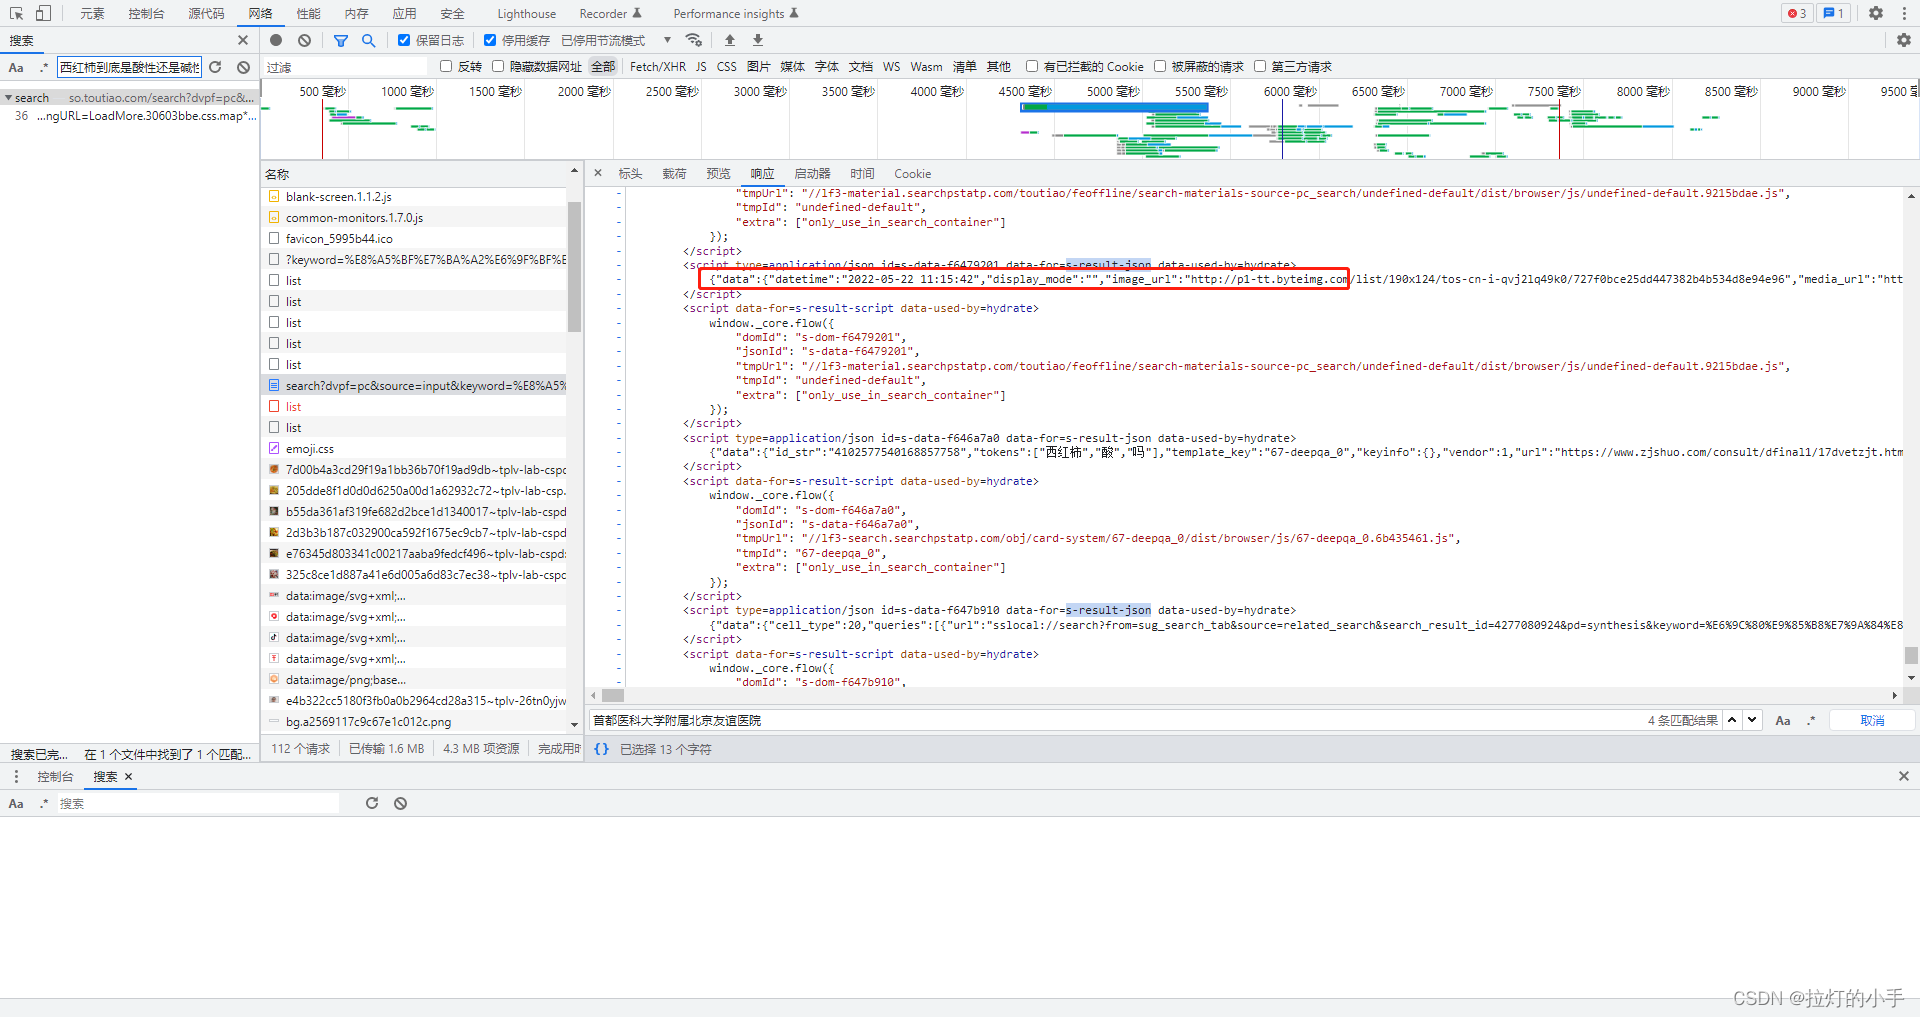Screen dimensions: 1920x1017
Task: Open DevTools three-dot more menu
Action: [1904, 13]
